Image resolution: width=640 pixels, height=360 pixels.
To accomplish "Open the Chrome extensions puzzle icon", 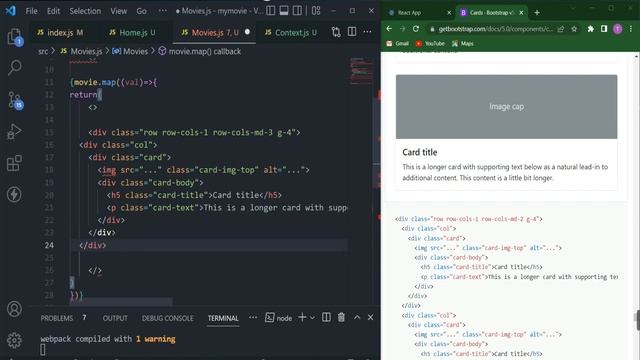I will coord(591,29).
